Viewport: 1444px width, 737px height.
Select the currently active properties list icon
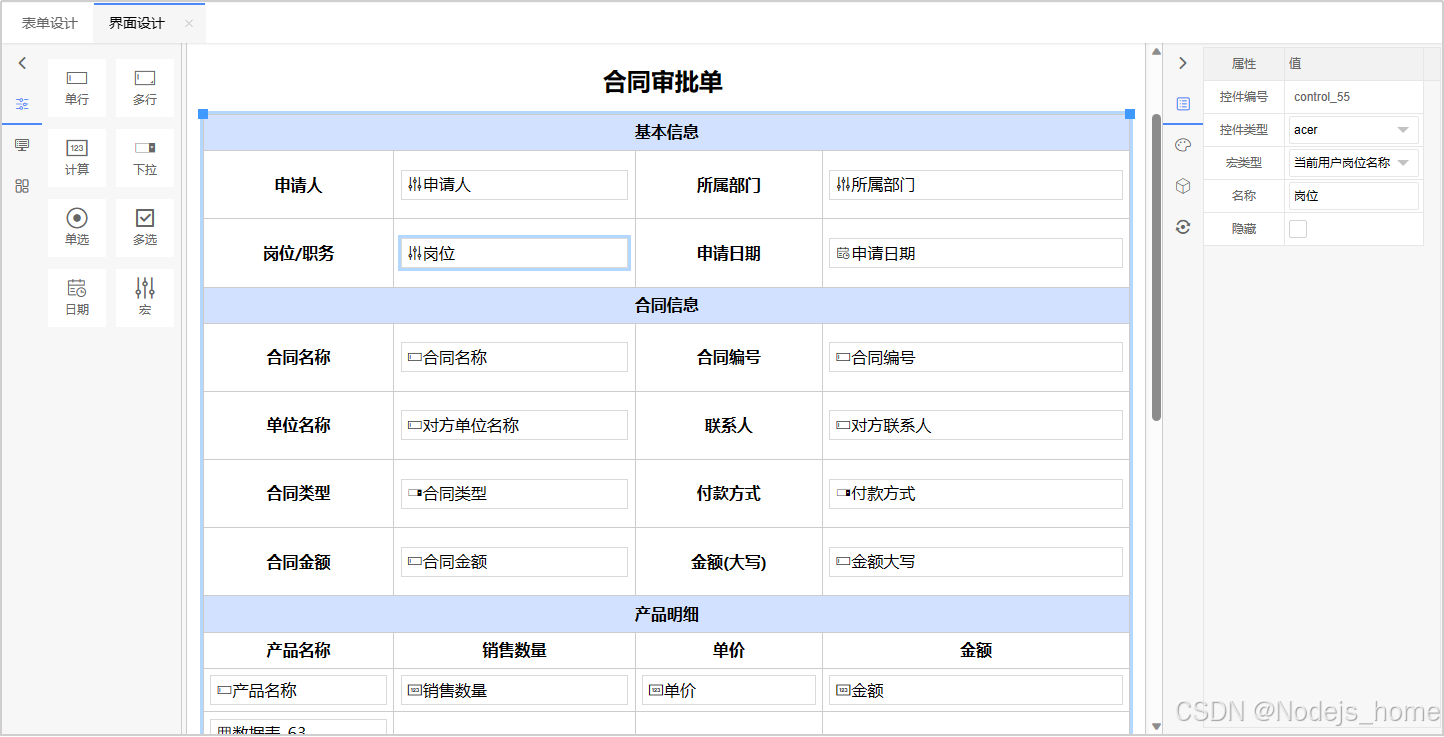[x=1183, y=103]
